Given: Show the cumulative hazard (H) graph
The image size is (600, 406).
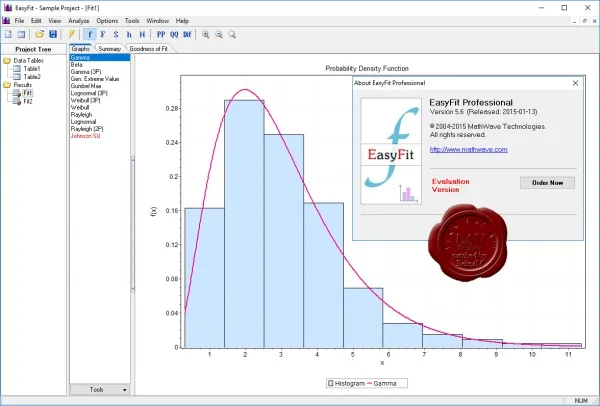Looking at the screenshot, I should pyautogui.click(x=142, y=34).
